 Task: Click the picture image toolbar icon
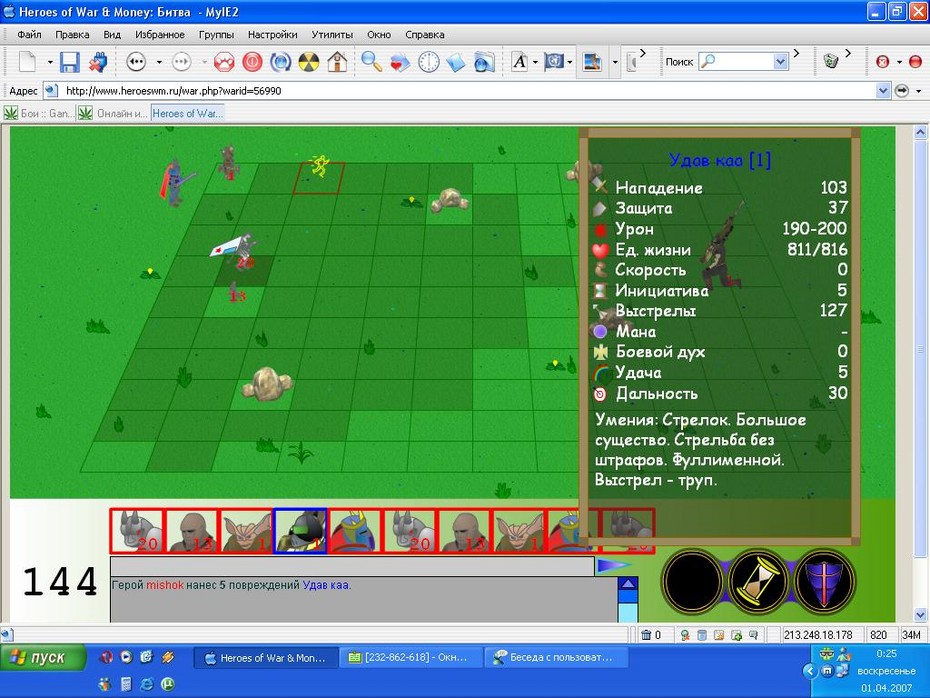coord(593,62)
